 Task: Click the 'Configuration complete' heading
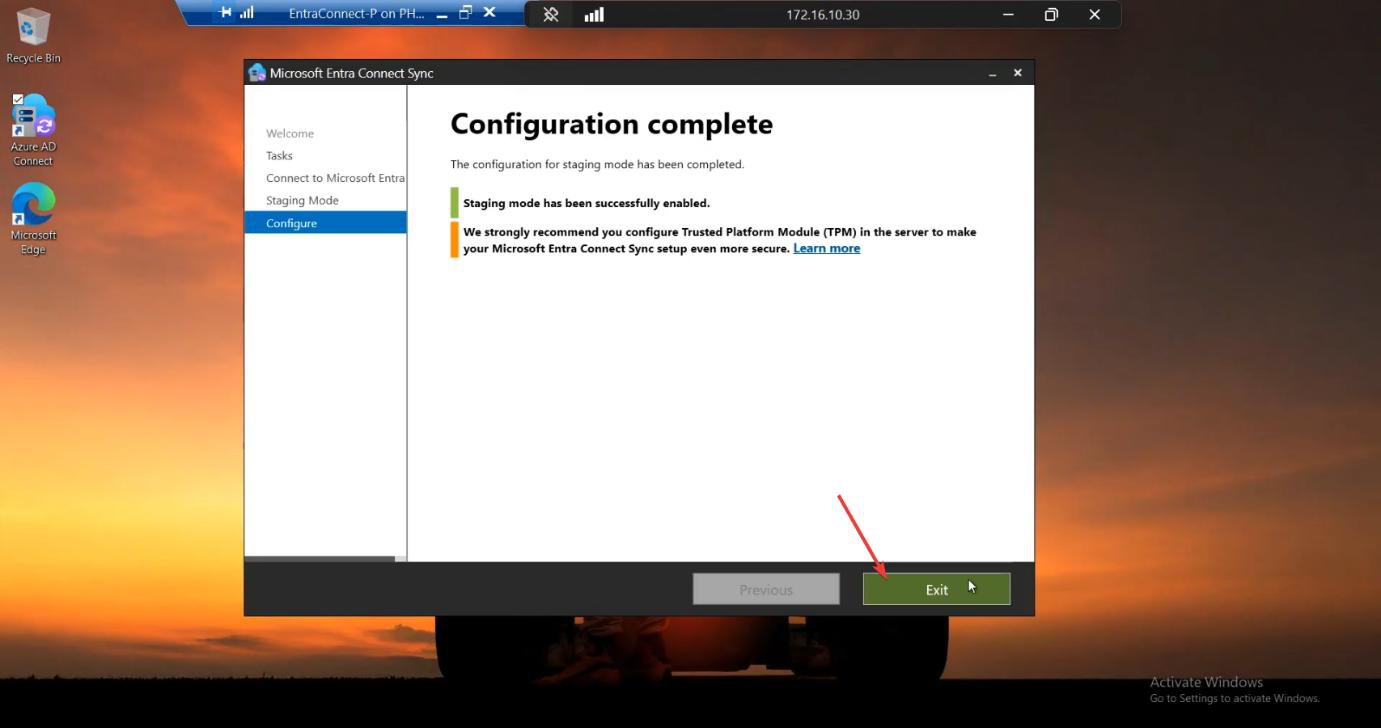611,124
